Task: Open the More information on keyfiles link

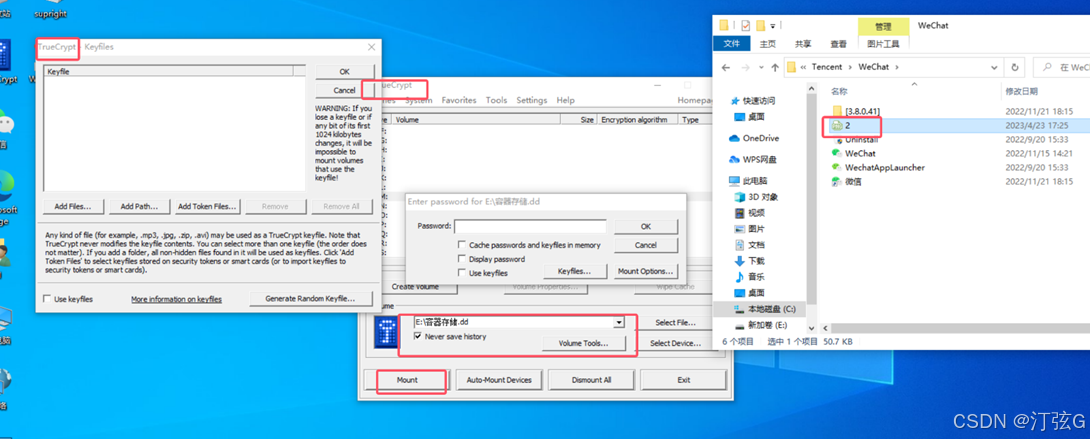Action: (x=177, y=299)
